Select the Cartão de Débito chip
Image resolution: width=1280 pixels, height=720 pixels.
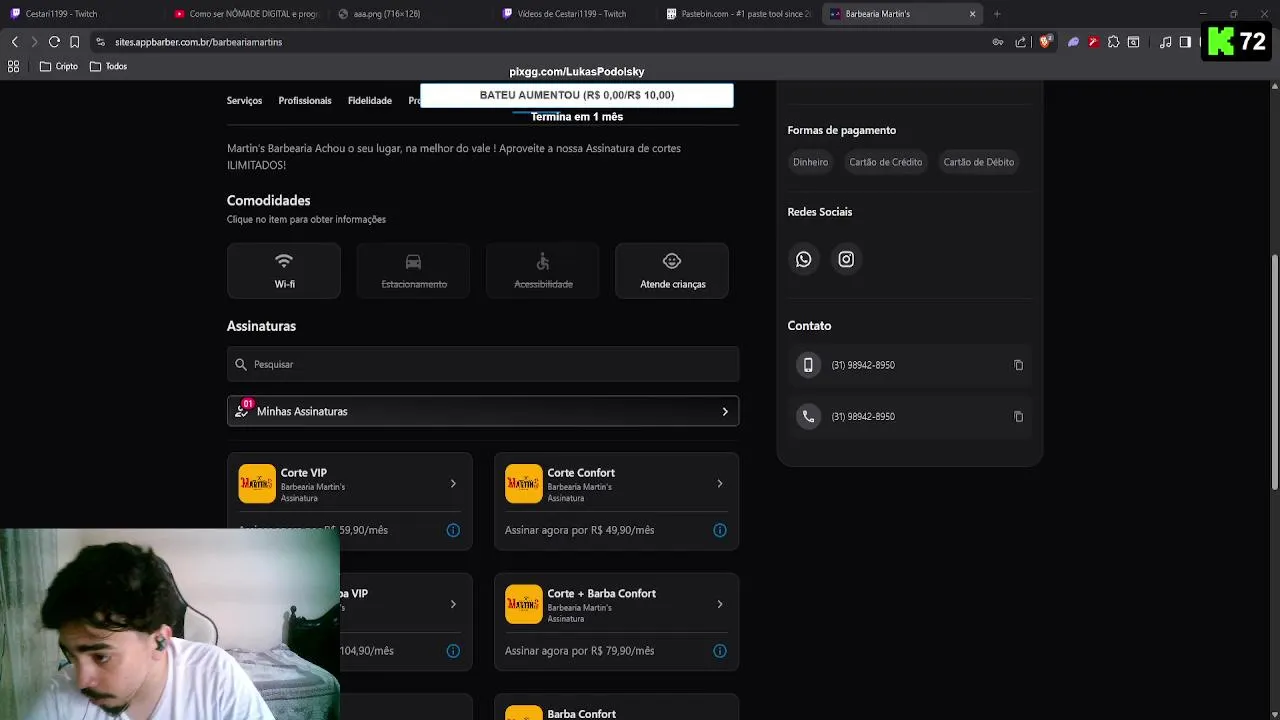point(978,162)
